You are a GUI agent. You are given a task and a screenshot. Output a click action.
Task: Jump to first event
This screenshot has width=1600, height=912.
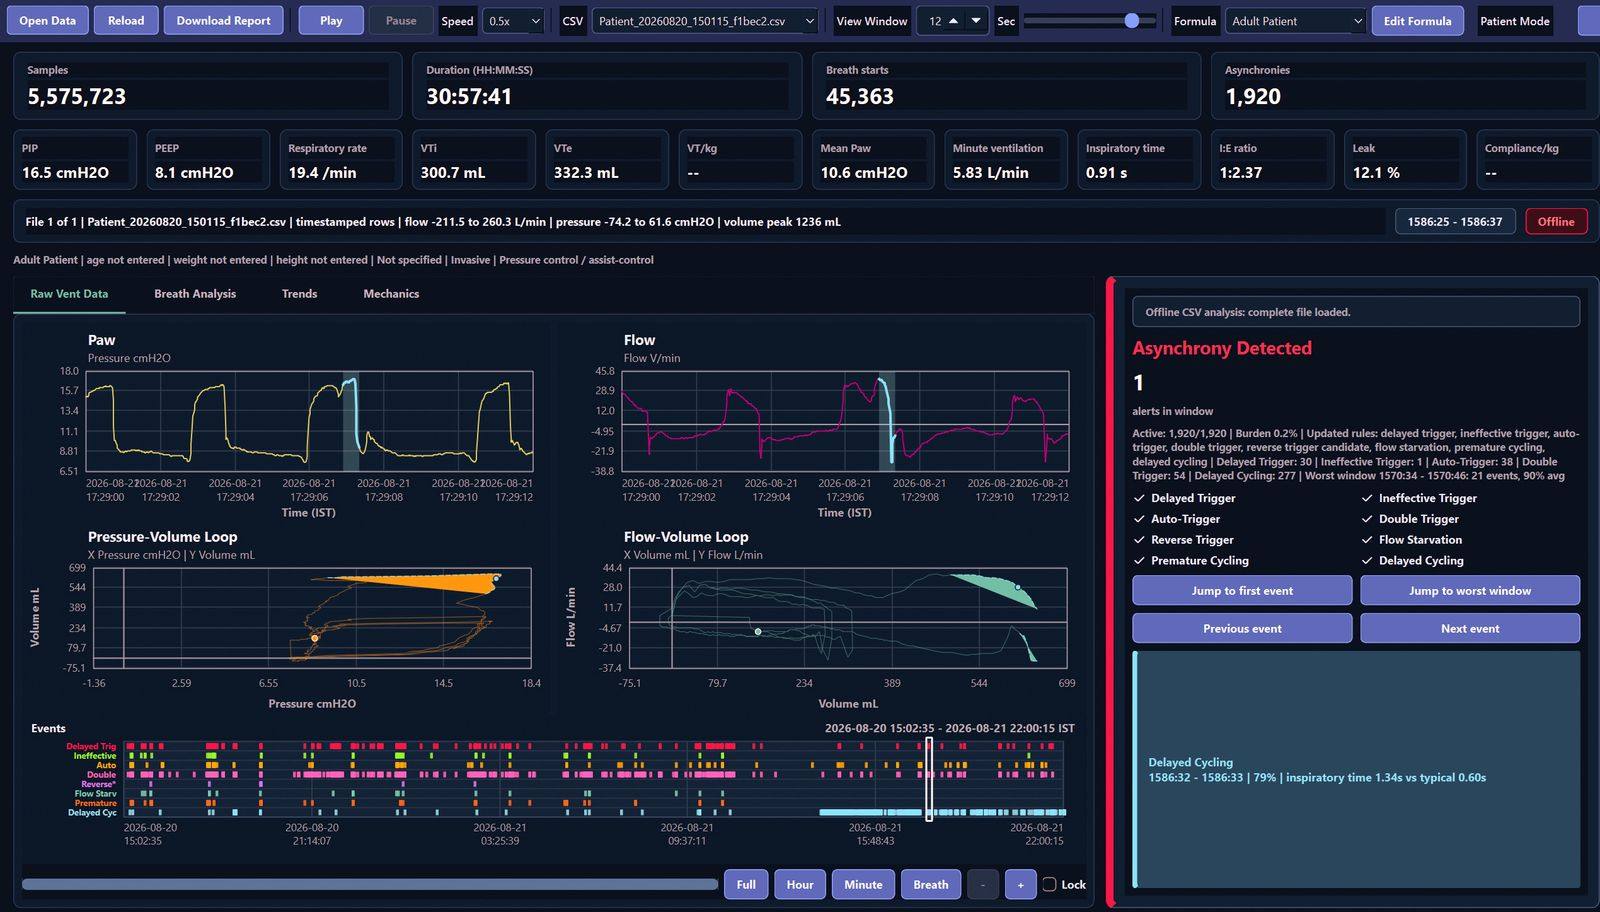tap(1242, 591)
